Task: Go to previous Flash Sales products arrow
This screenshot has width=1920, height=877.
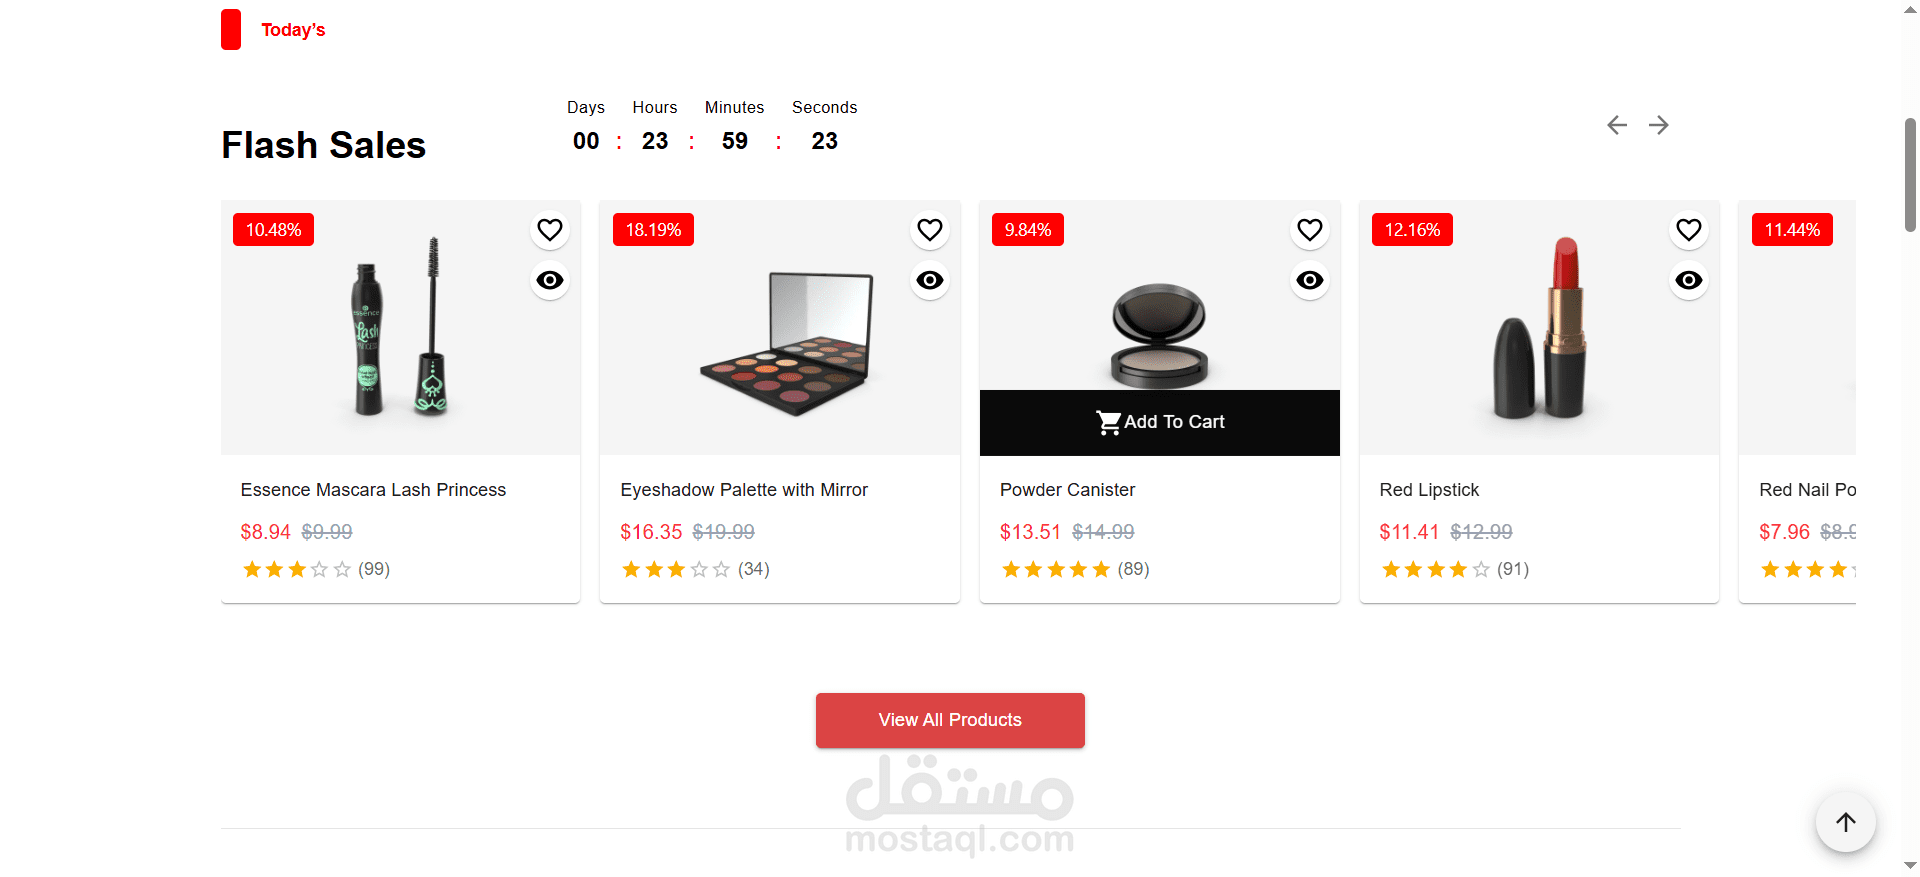Action: pos(1617,125)
